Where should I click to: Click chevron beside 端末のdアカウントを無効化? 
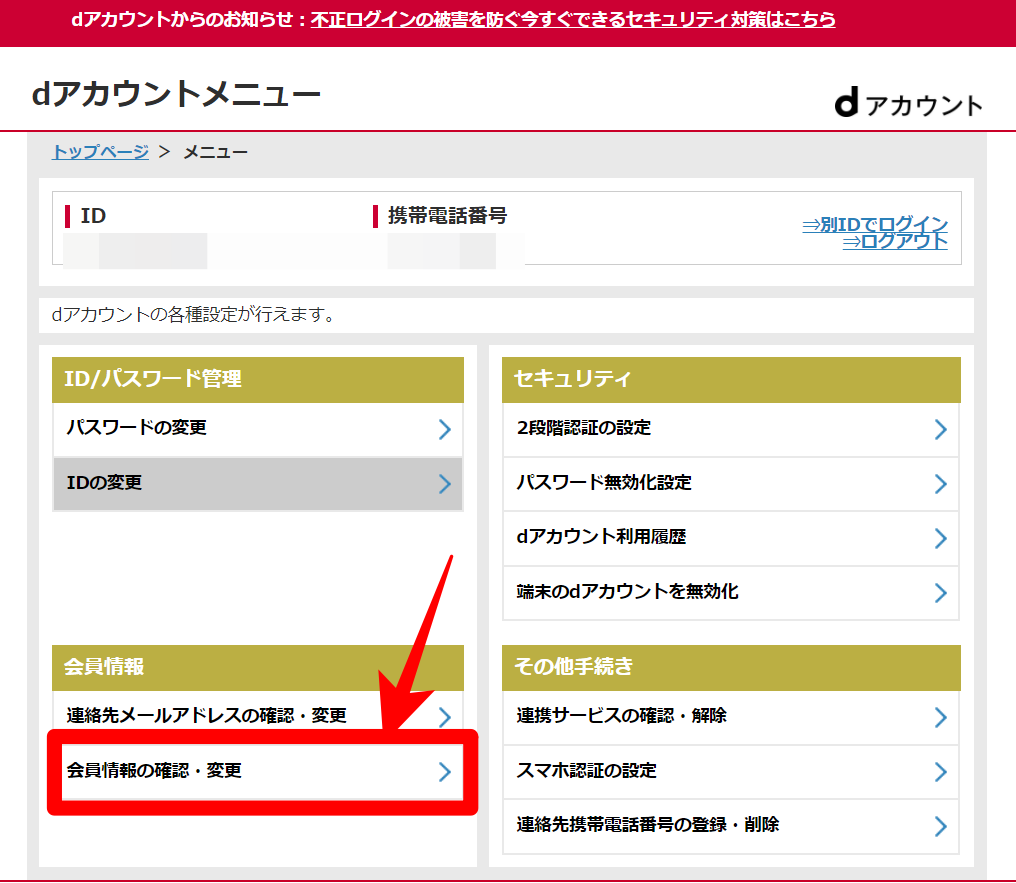[x=941, y=593]
